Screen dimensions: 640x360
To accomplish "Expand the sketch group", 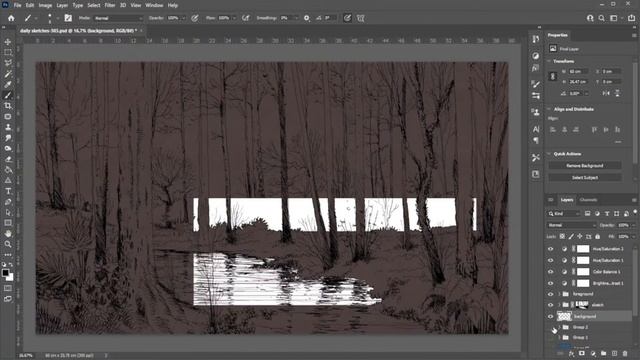I will tap(559, 305).
